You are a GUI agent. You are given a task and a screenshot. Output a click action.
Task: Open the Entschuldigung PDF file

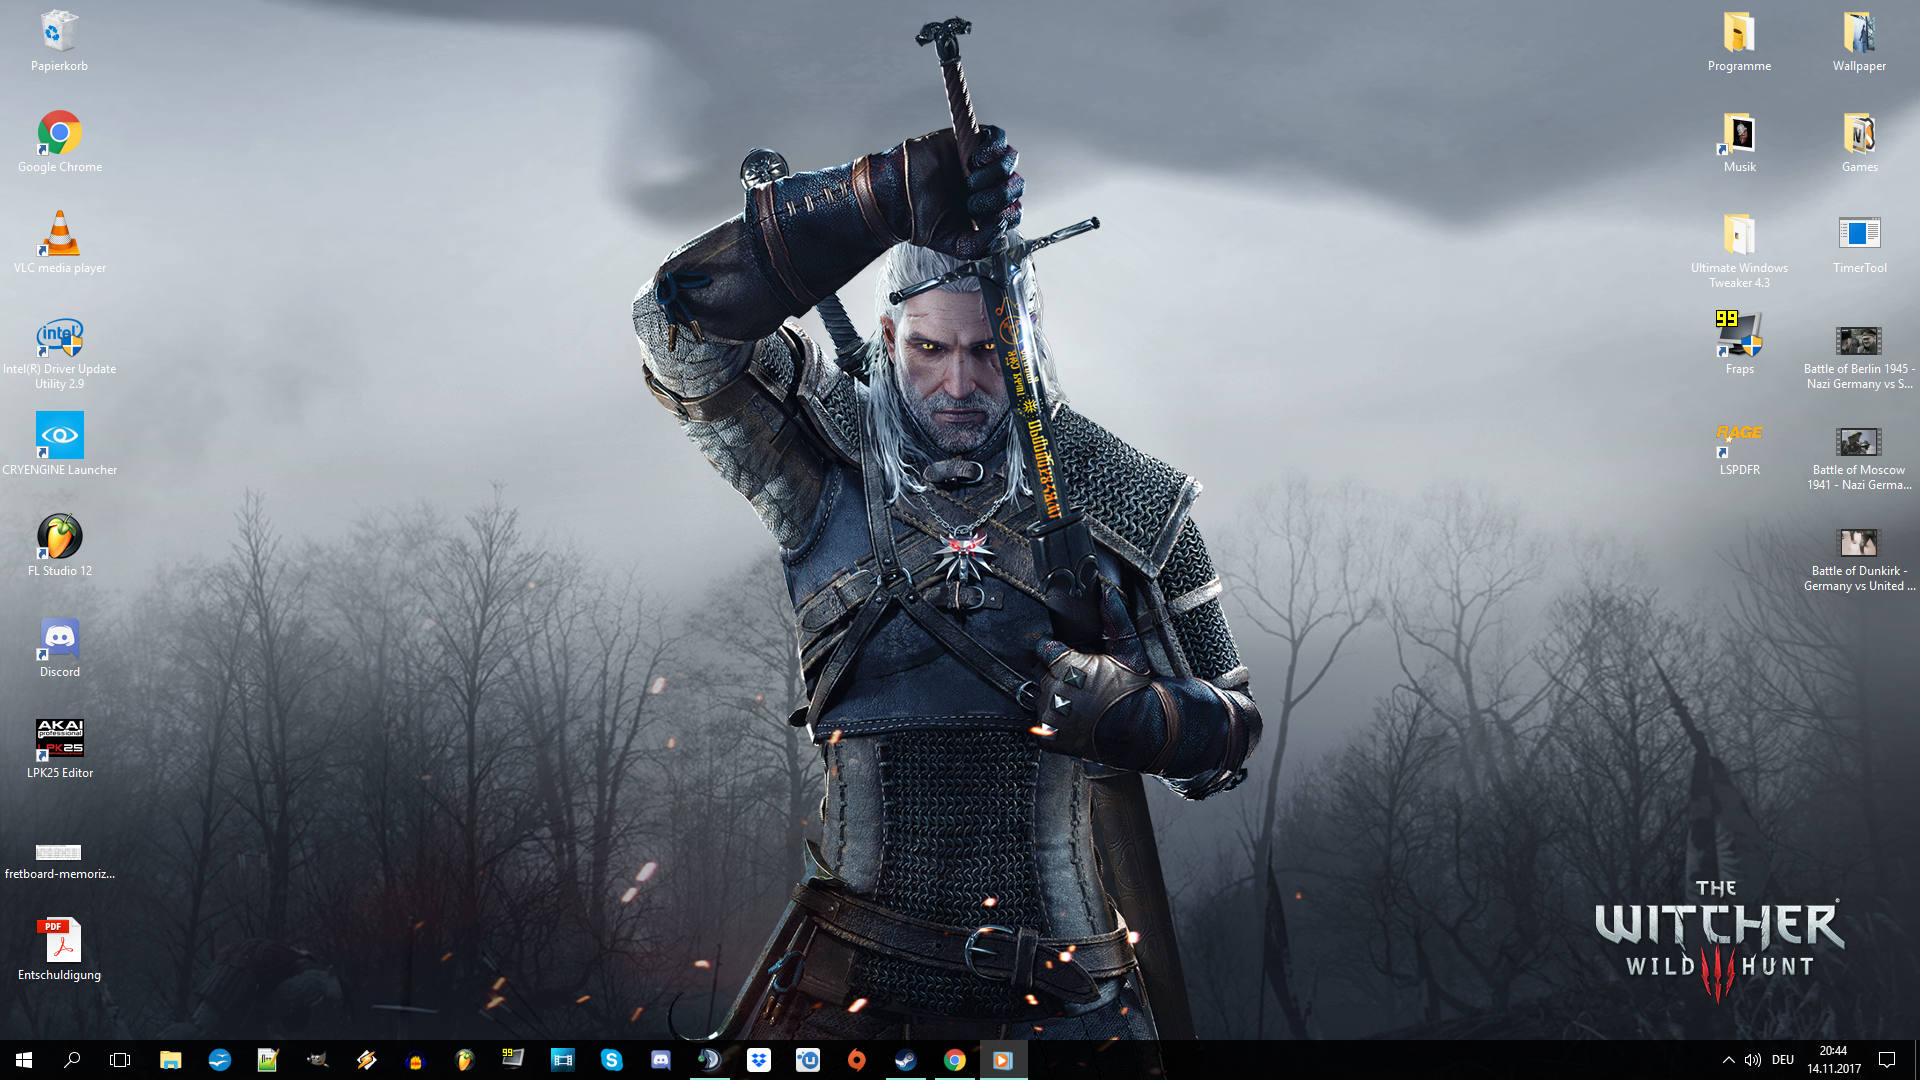point(60,941)
